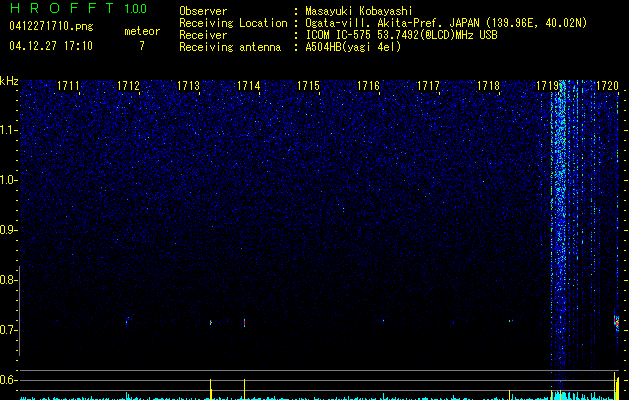Click the 0.7 frequency axis label
This screenshot has width=629, height=400.
point(7,330)
